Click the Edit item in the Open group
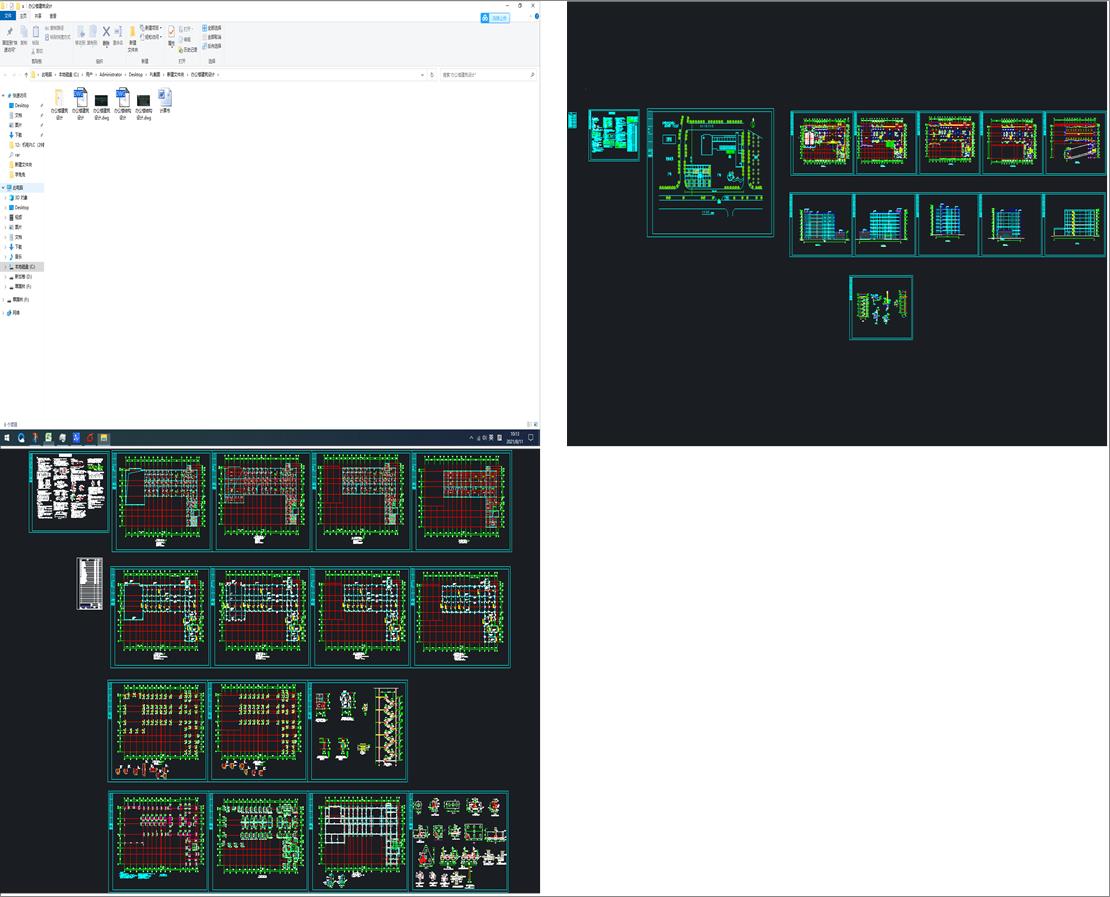Screen dimensions: 1110x897 [187, 40]
